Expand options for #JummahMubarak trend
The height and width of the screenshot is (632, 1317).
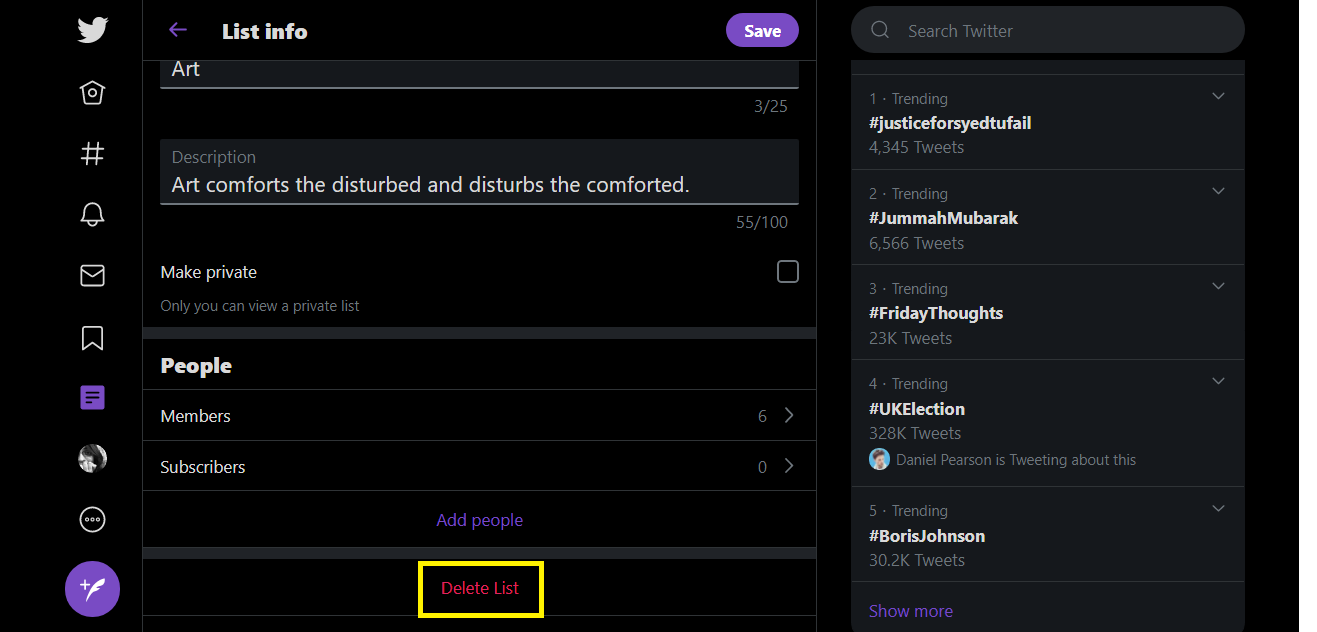pyautogui.click(x=1218, y=191)
